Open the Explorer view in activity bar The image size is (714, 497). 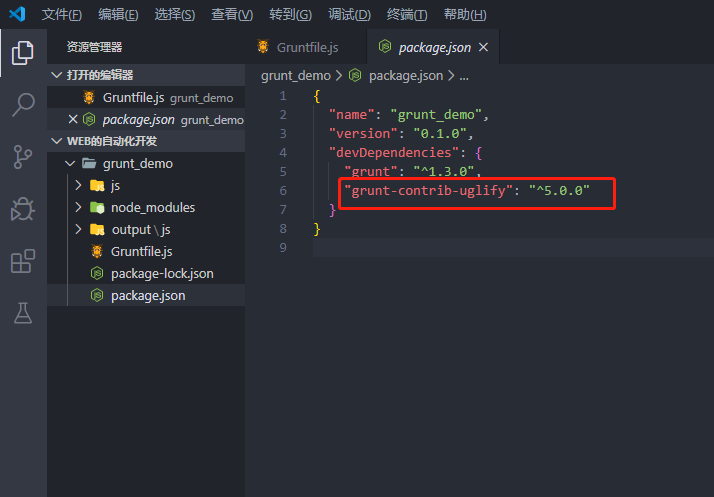point(22,53)
